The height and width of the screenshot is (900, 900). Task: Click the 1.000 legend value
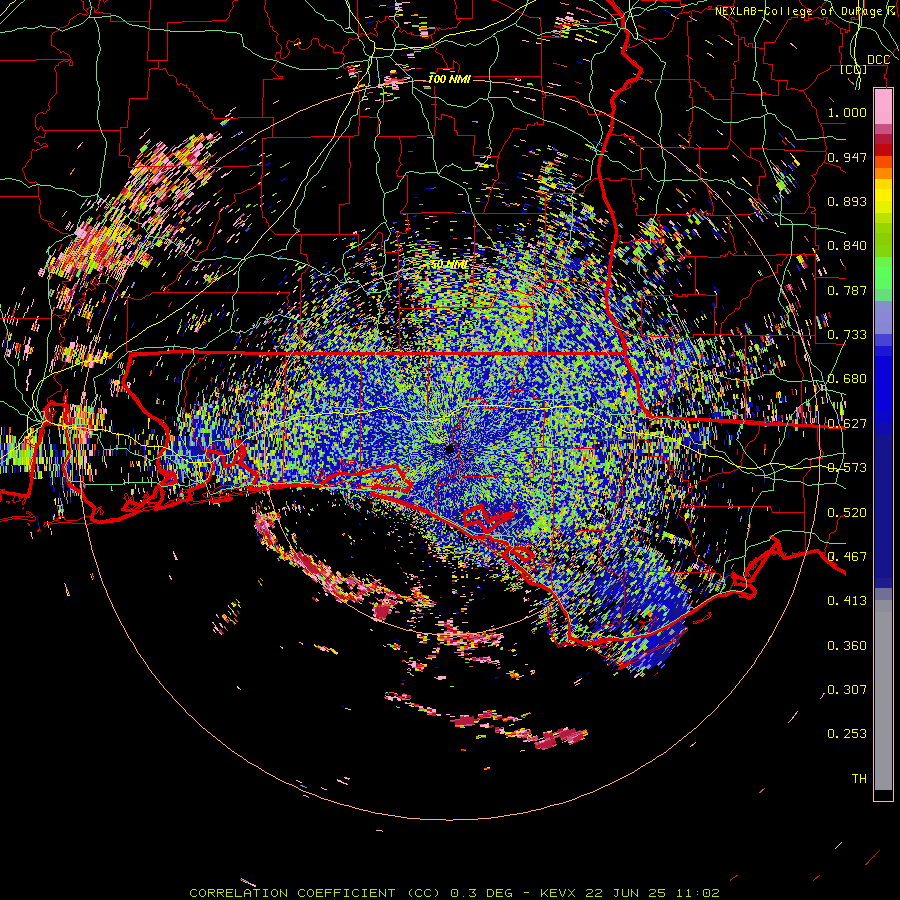pos(847,112)
